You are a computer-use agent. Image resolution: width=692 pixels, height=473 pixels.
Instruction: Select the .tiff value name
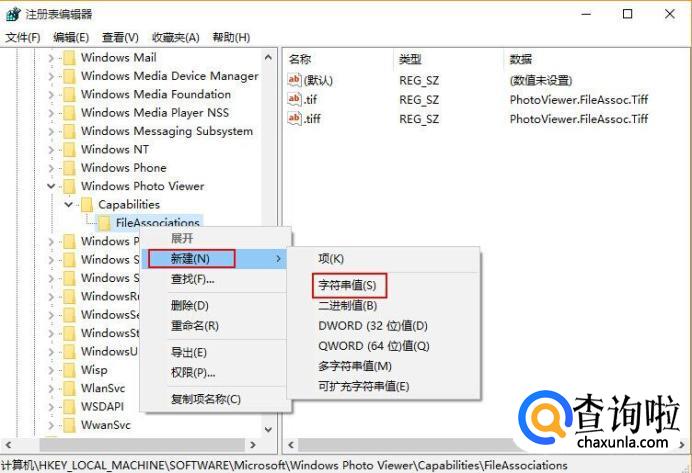[x=312, y=119]
